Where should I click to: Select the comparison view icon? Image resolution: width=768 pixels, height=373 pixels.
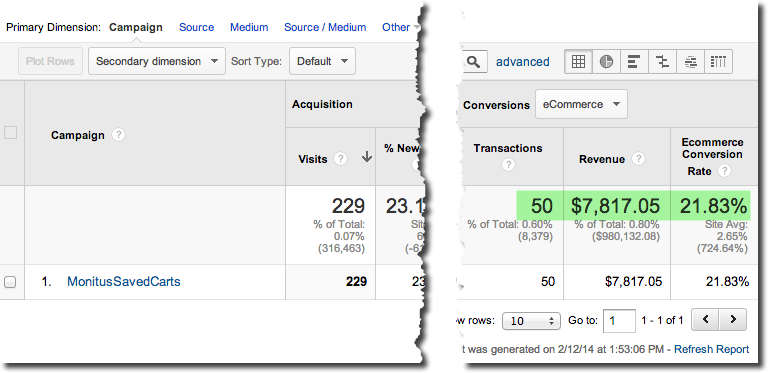[662, 62]
